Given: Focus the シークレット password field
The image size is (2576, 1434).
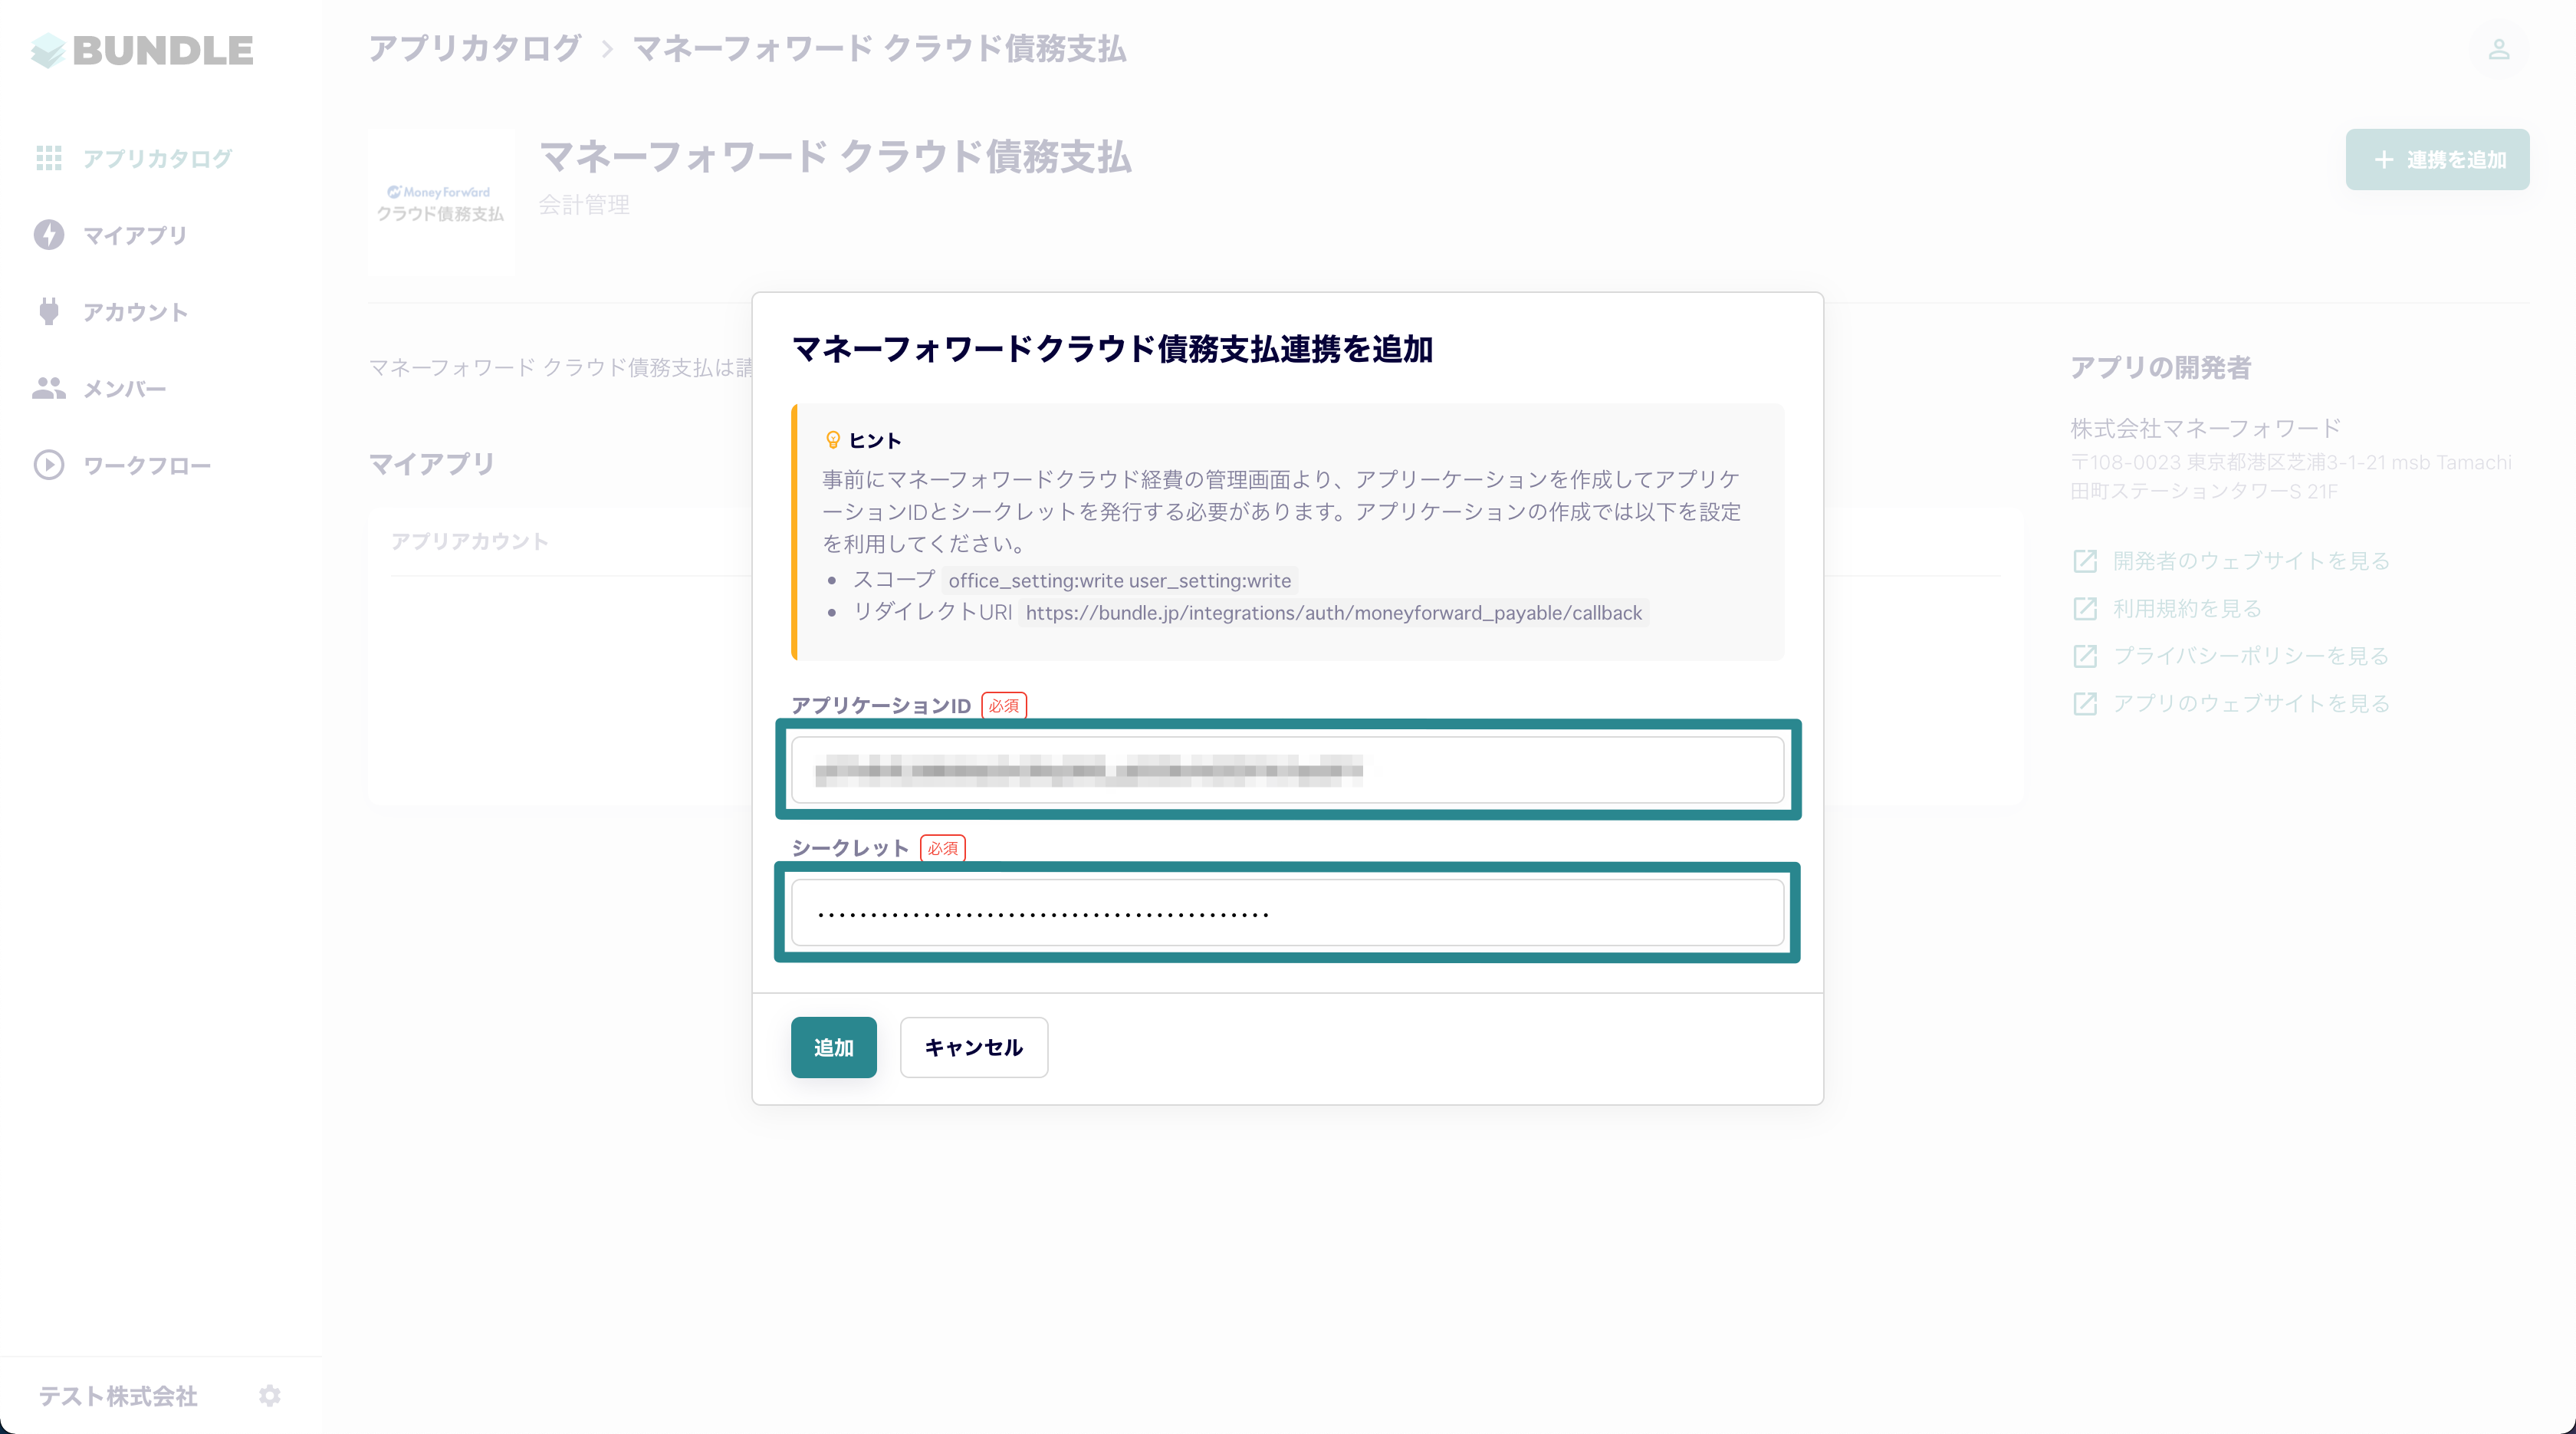Looking at the screenshot, I should (1287, 912).
